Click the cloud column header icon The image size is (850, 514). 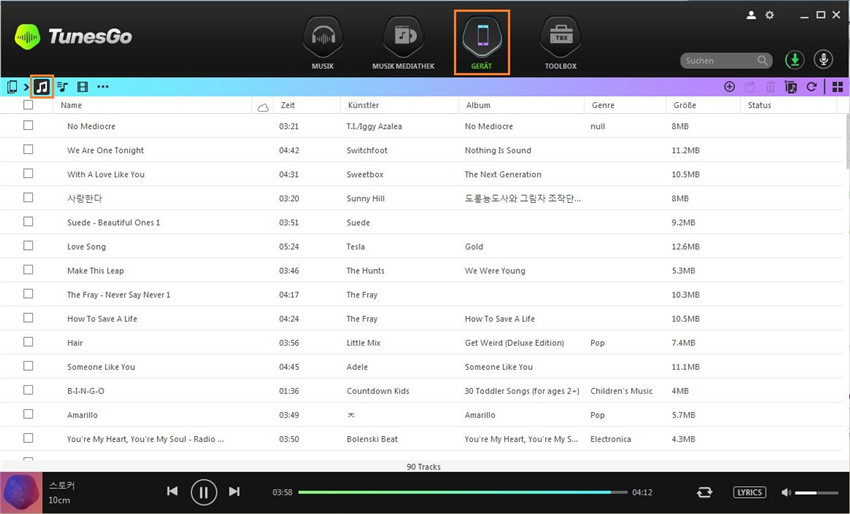[263, 107]
